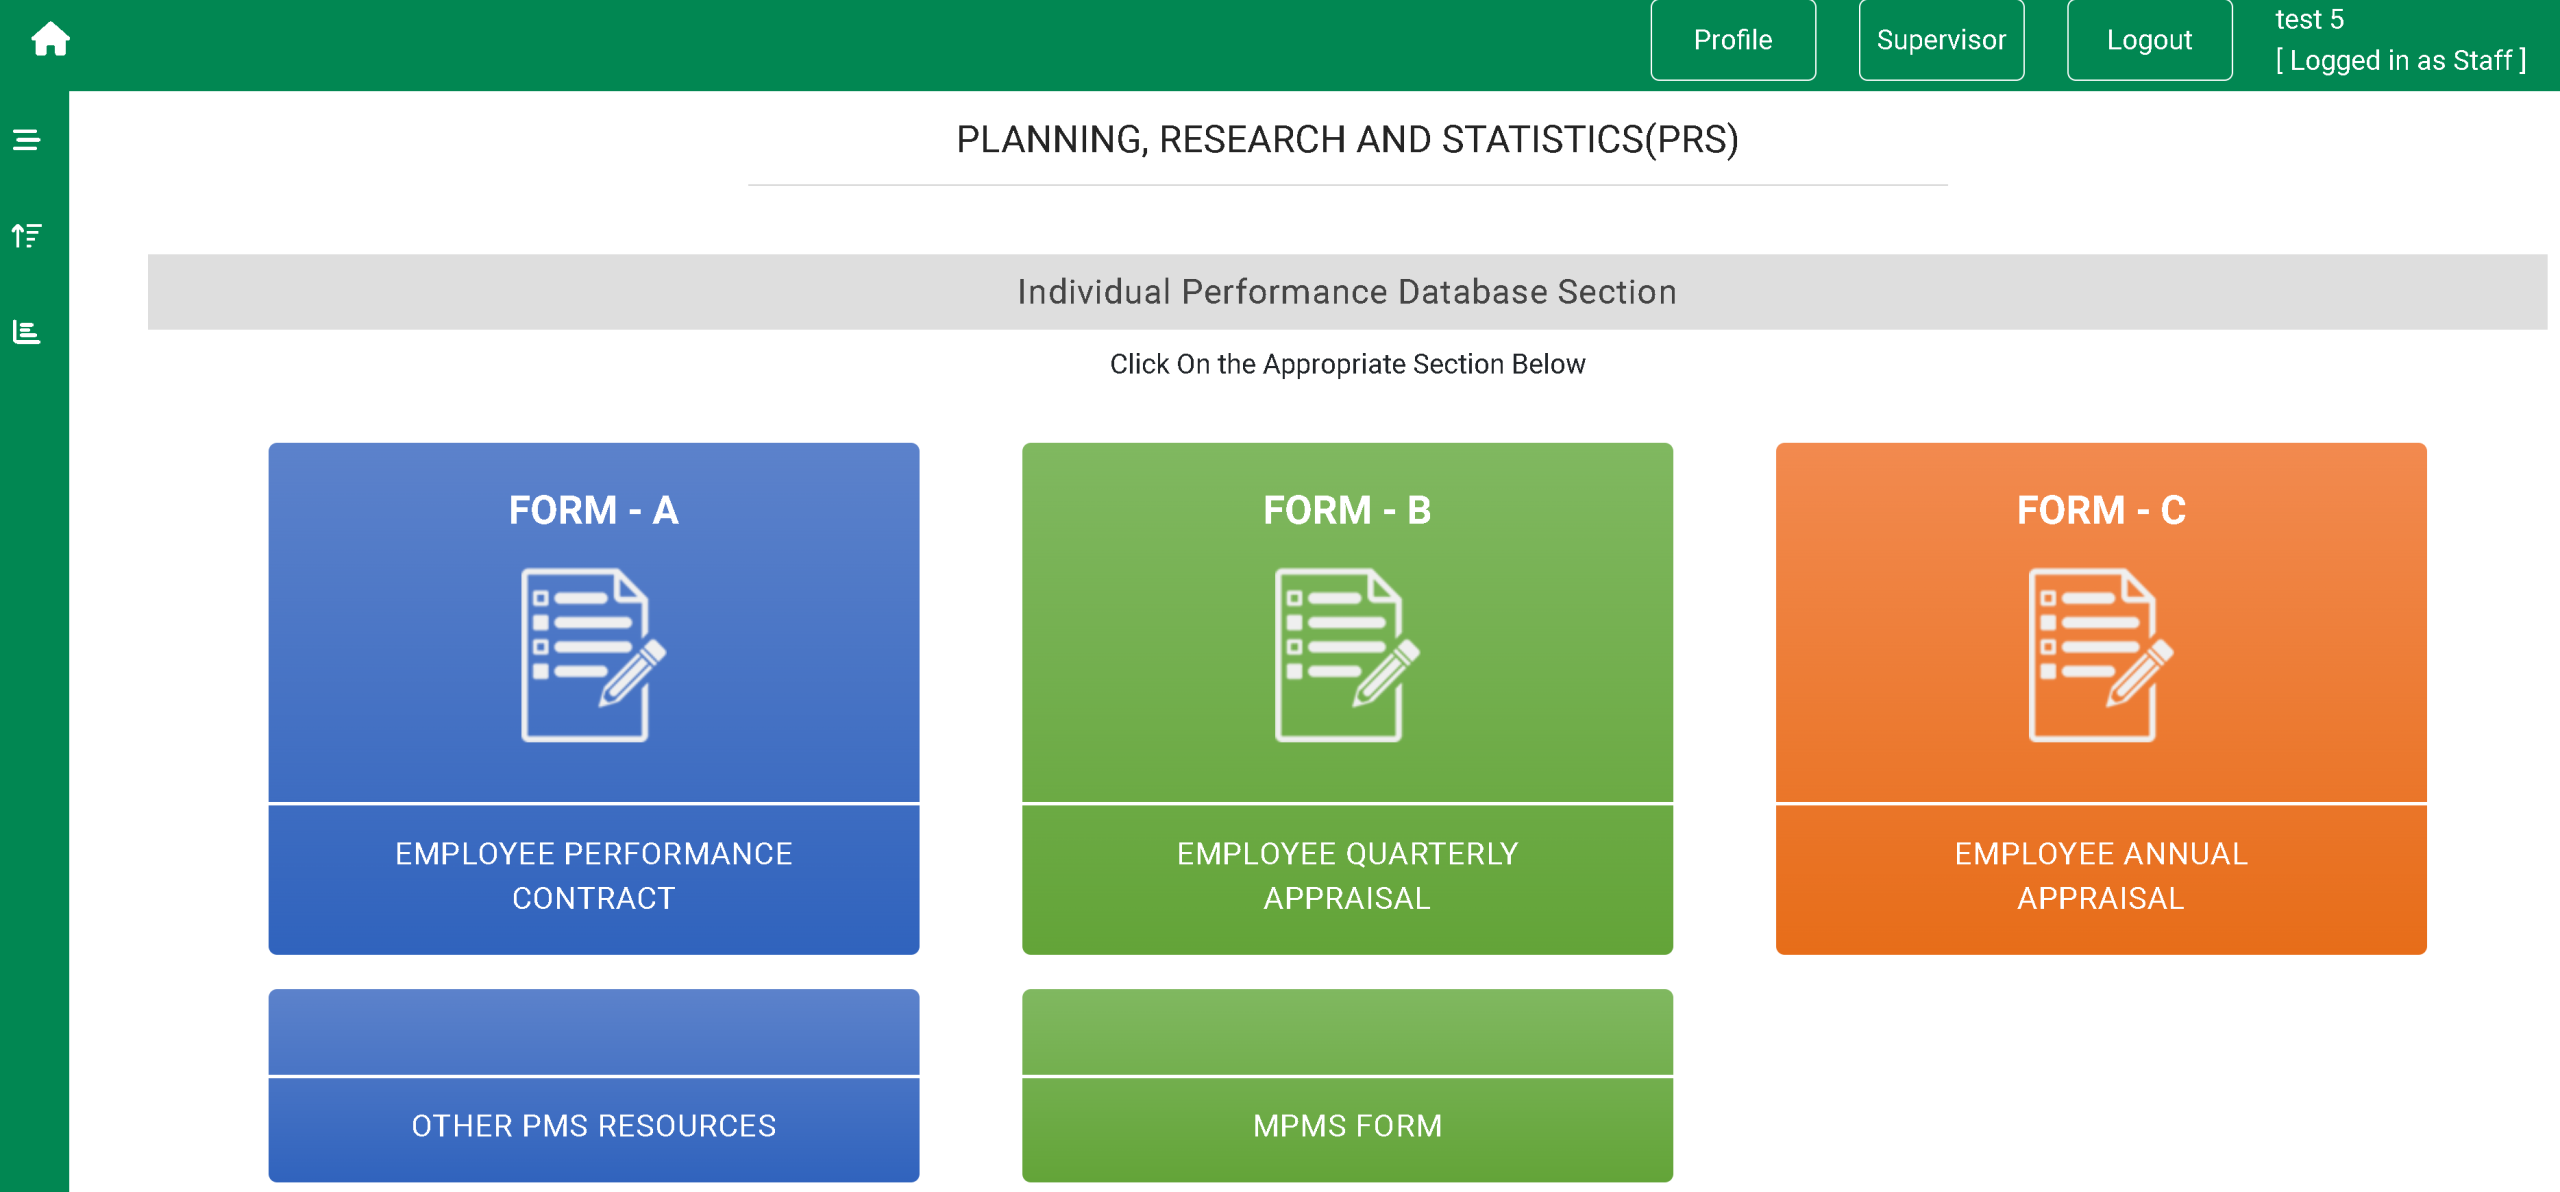Open Other PMS Resources card
This screenshot has width=2560, height=1192.
(593, 1126)
